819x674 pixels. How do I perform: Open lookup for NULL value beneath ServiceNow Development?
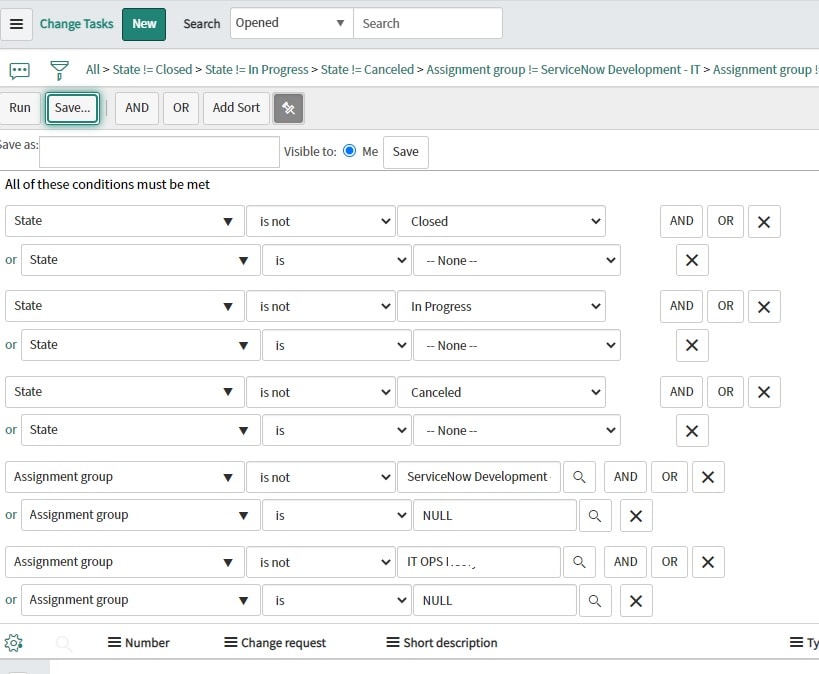pyautogui.click(x=595, y=516)
